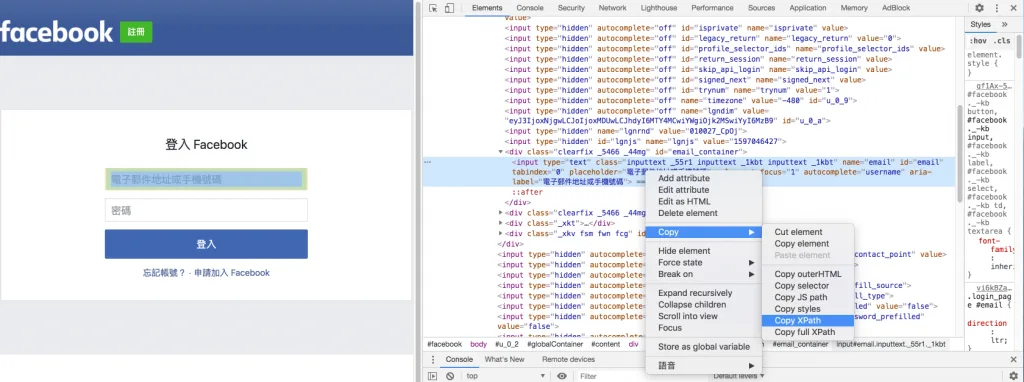Choose Copy element

coord(808,244)
